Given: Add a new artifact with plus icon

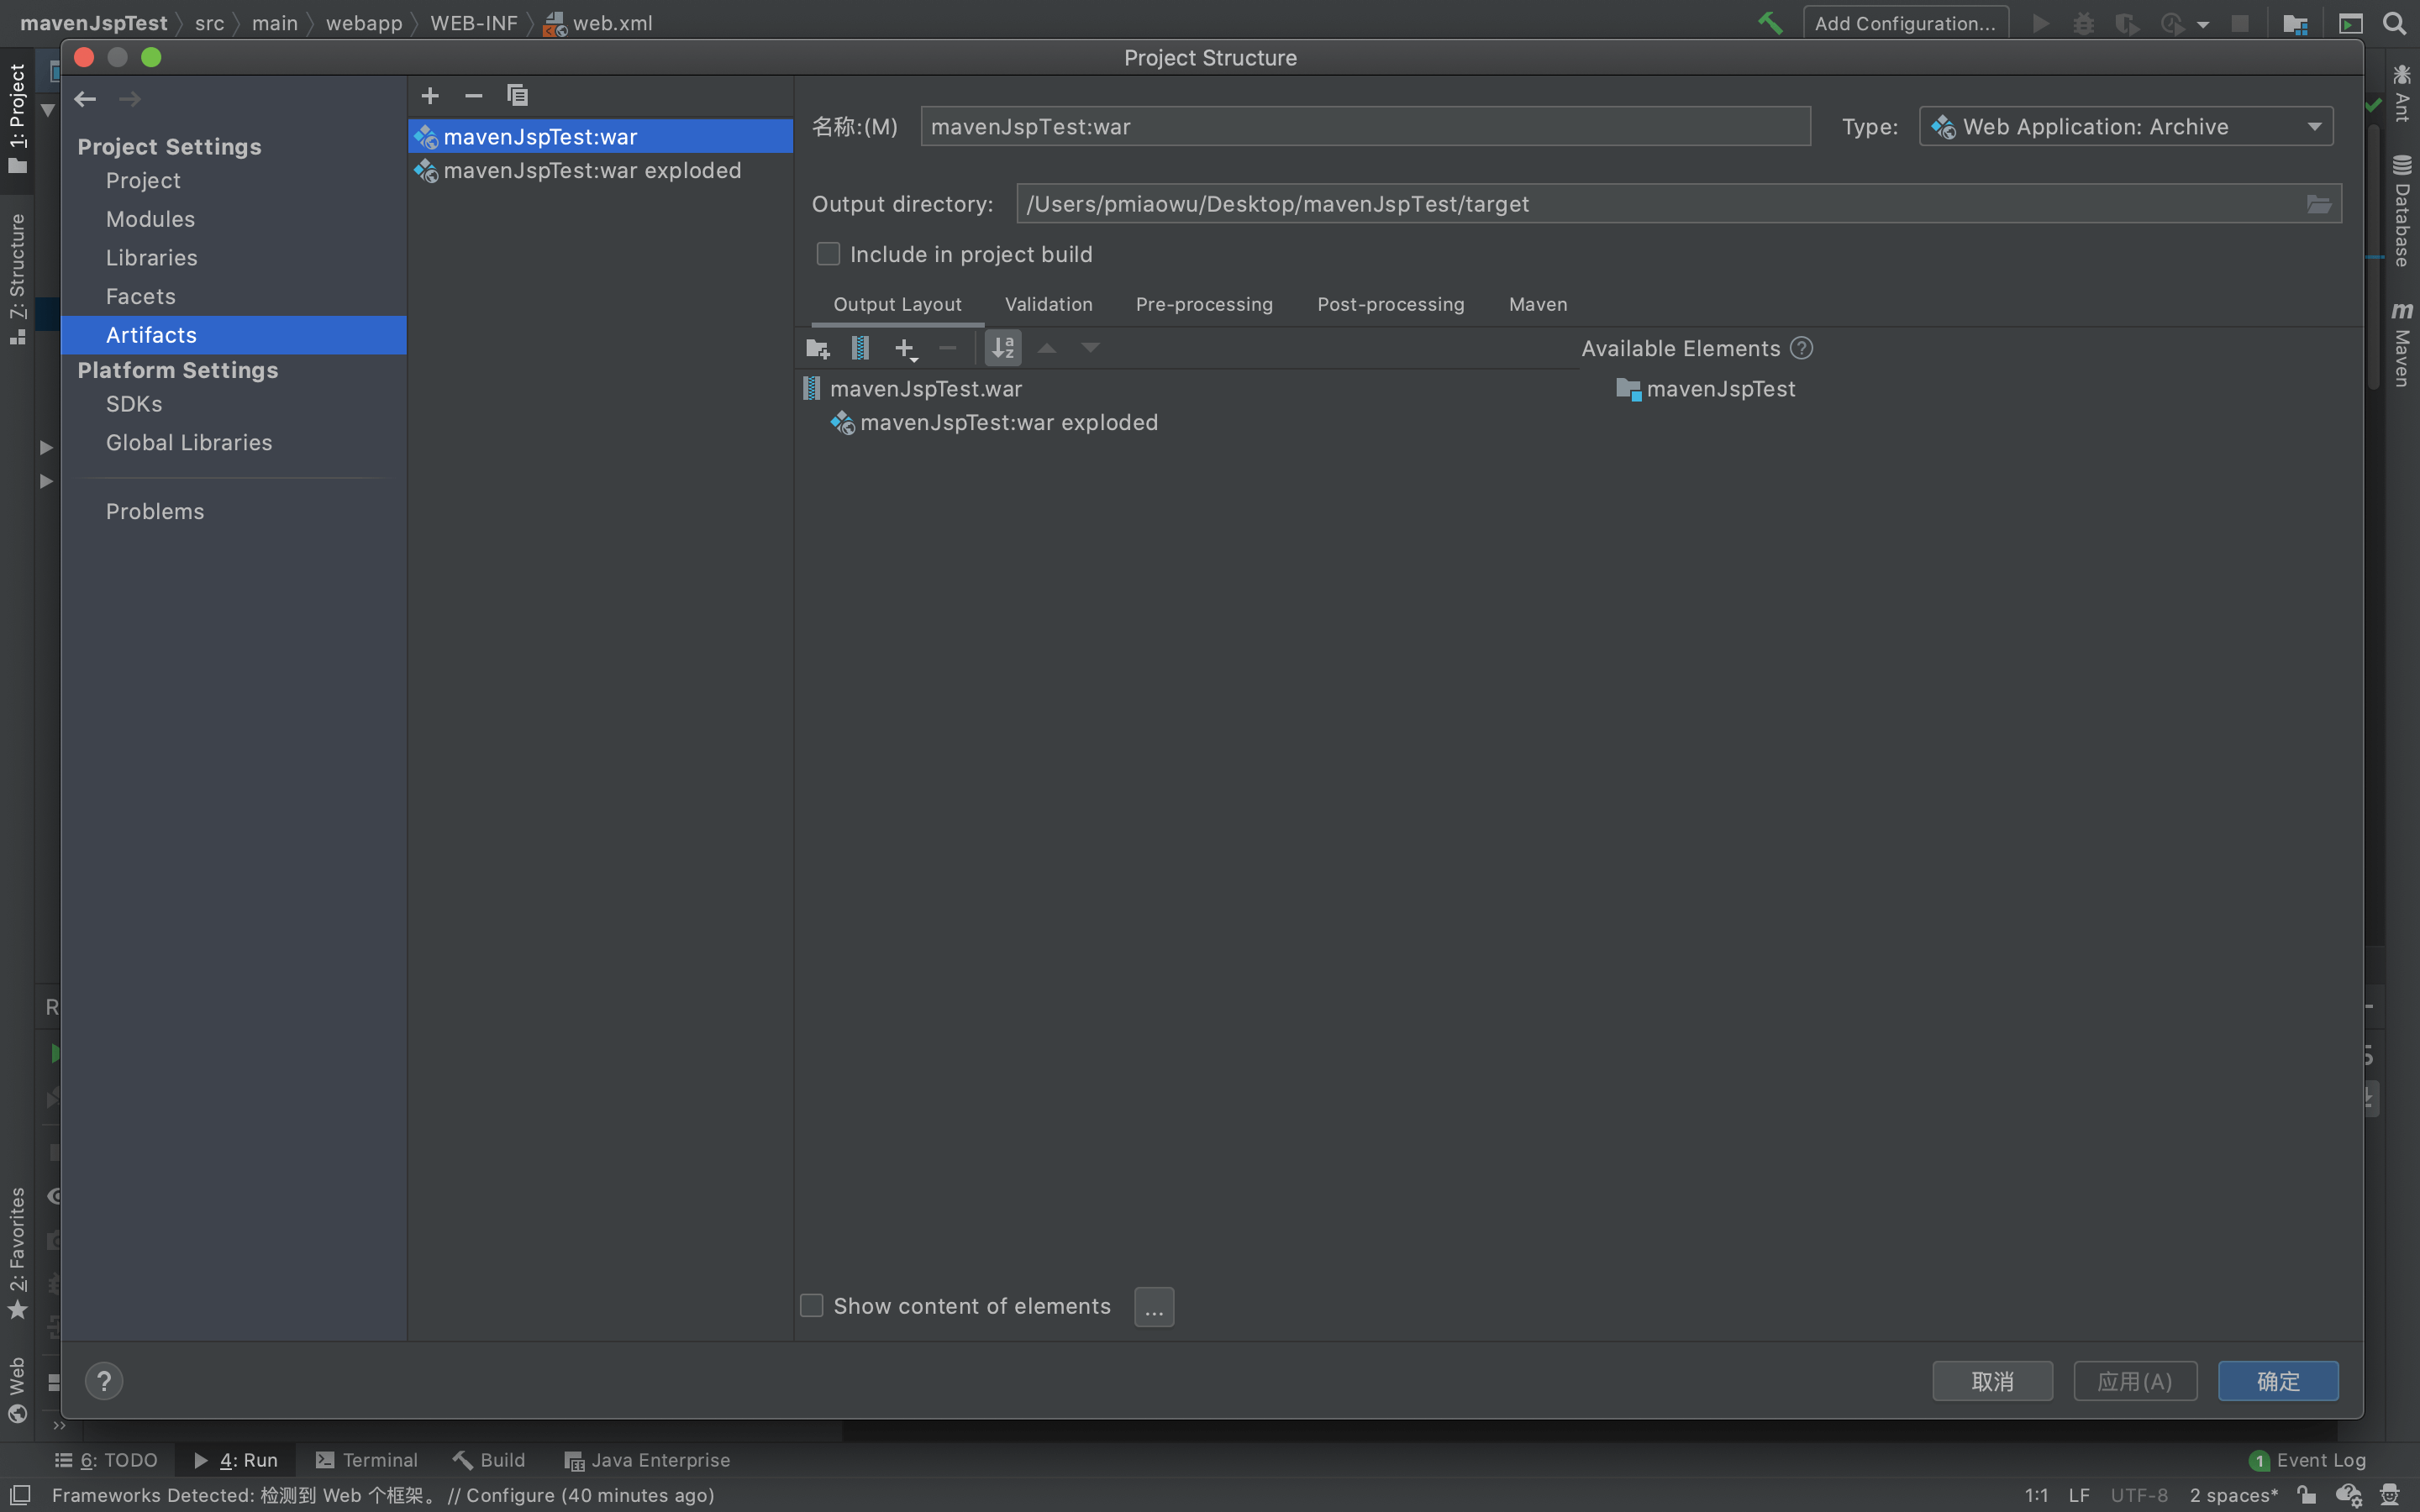Looking at the screenshot, I should coord(430,96).
